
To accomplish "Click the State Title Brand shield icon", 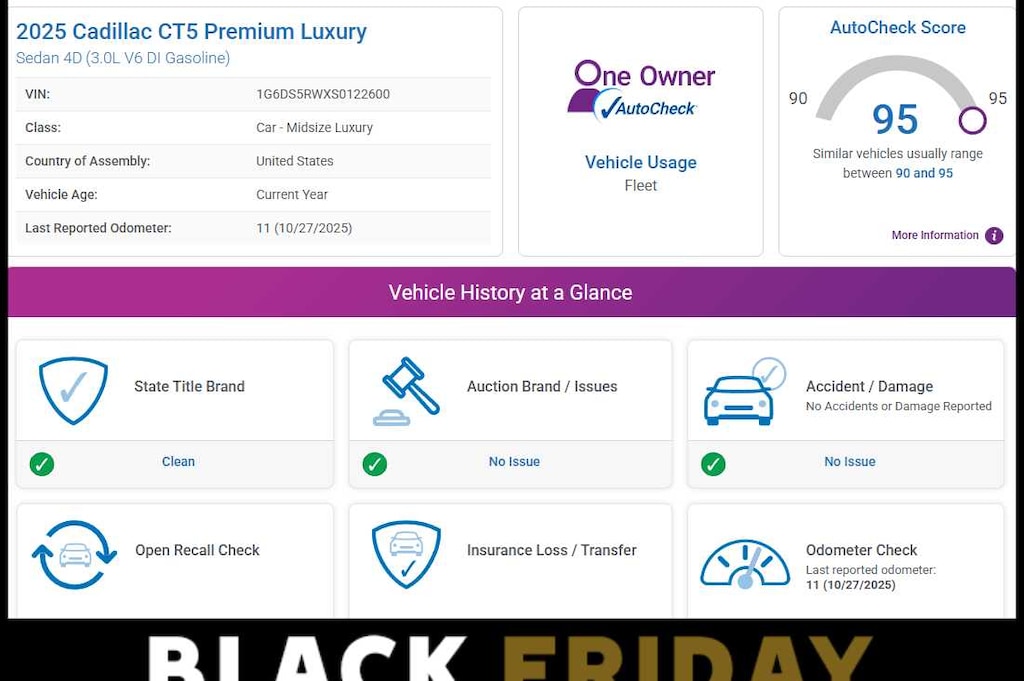I will [x=73, y=391].
